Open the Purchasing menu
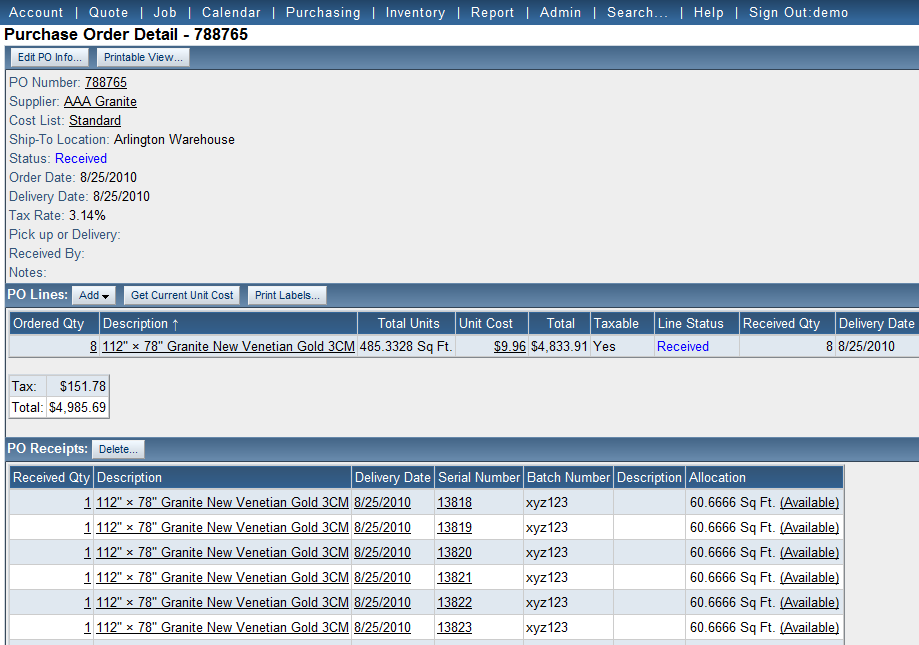The width and height of the screenshot is (919, 645). (322, 13)
